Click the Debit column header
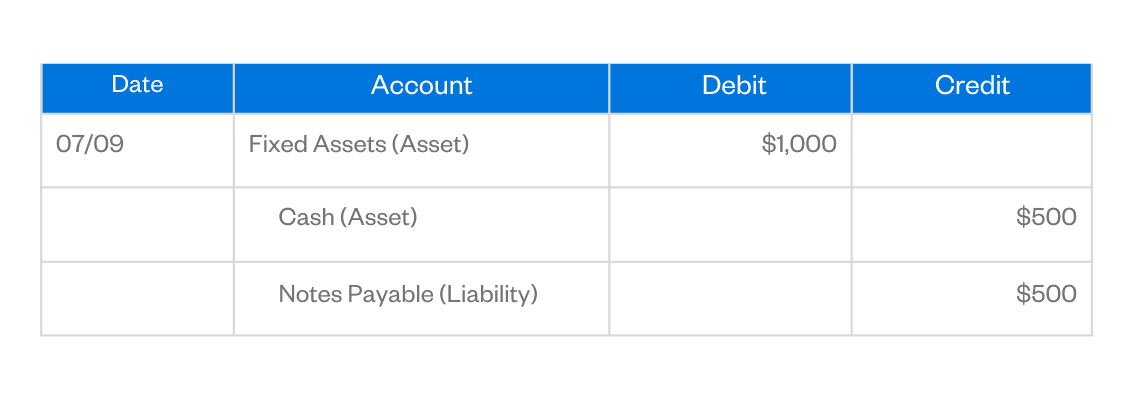 734,86
